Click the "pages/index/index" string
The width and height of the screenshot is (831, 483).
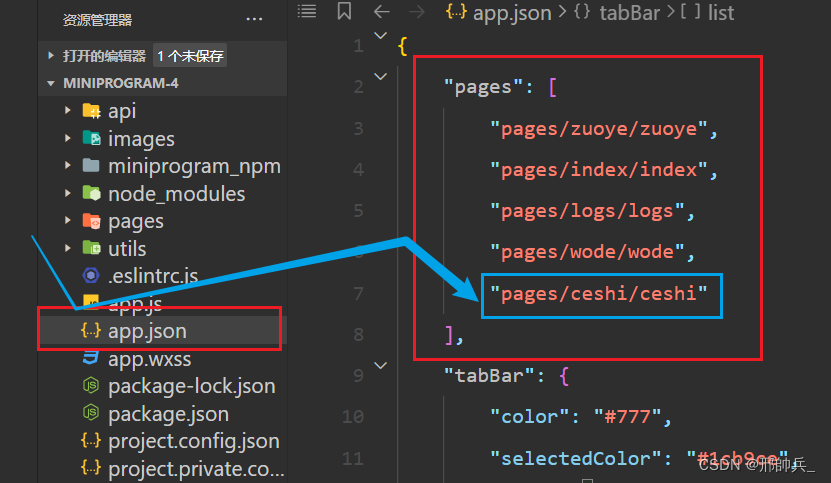click(599, 170)
